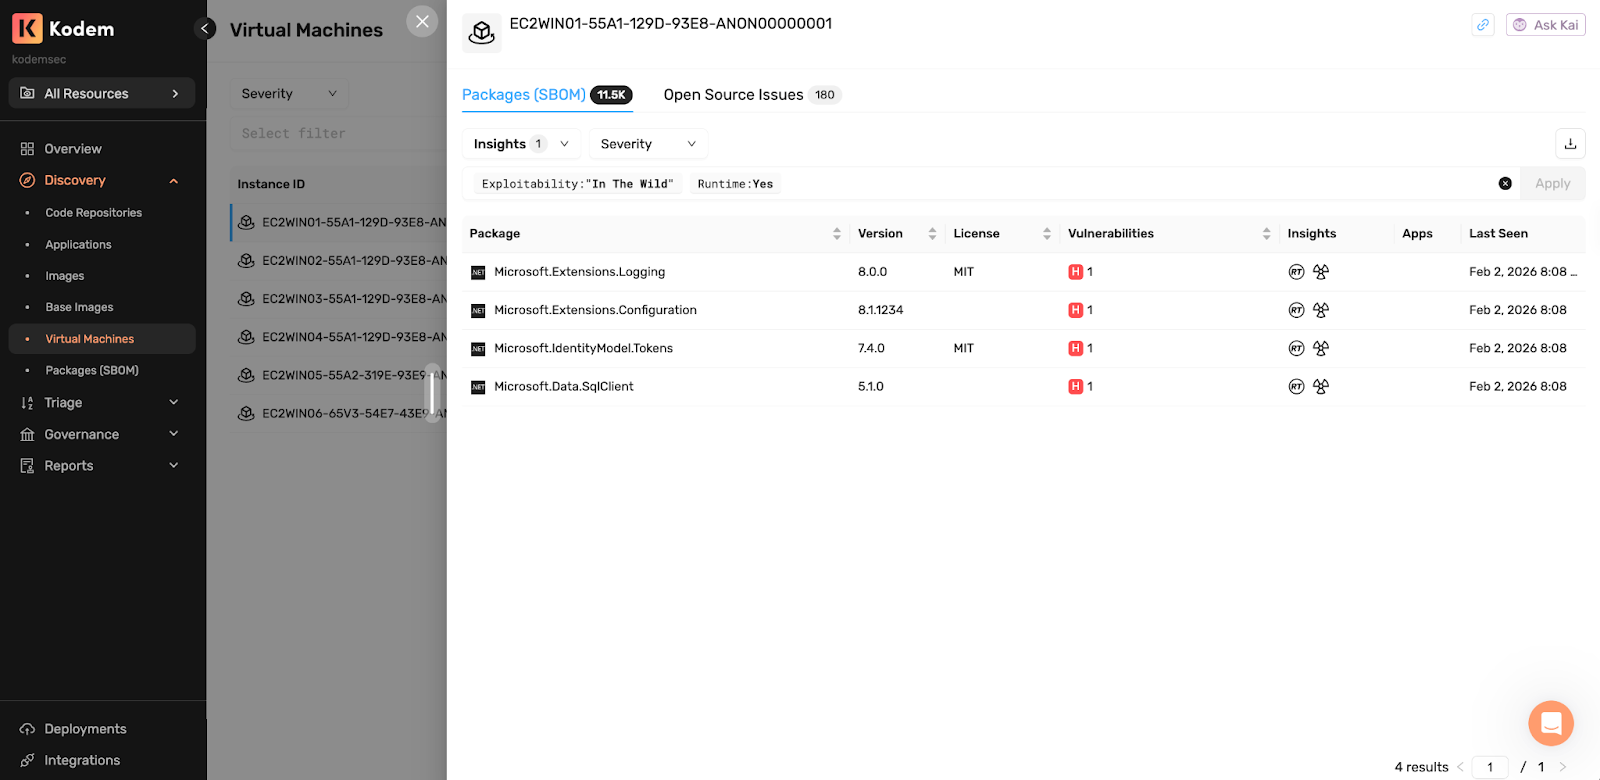1600x780 pixels.
Task: Open the Insights filter dropdown
Action: [x=520, y=144]
